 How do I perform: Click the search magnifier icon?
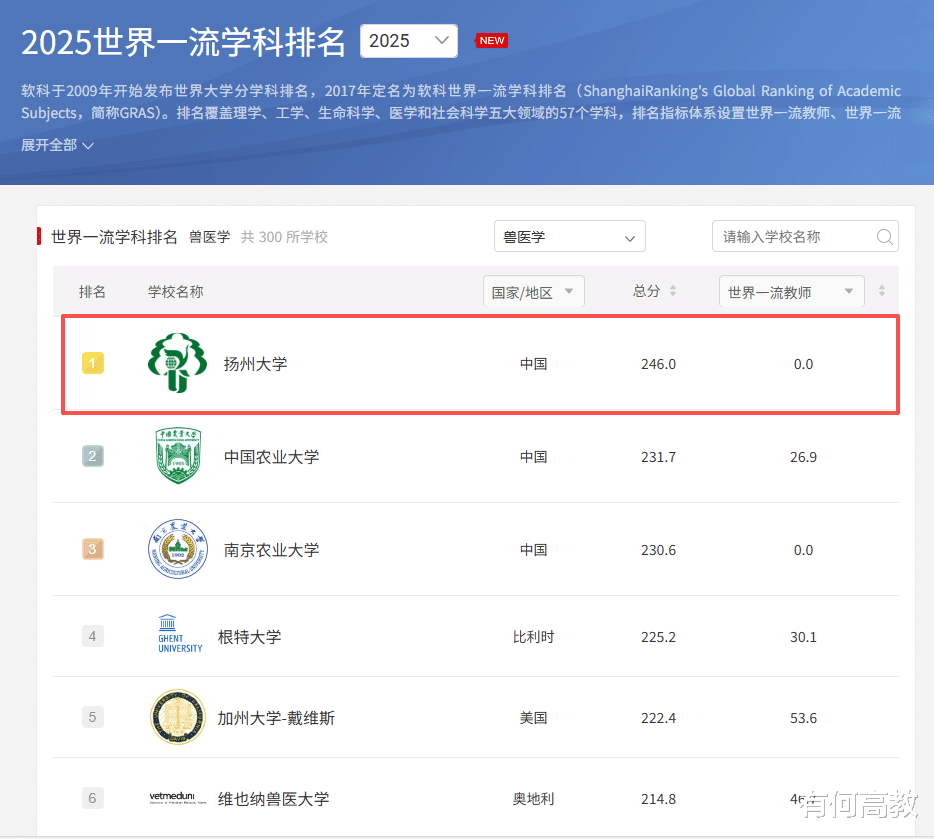[x=885, y=237]
